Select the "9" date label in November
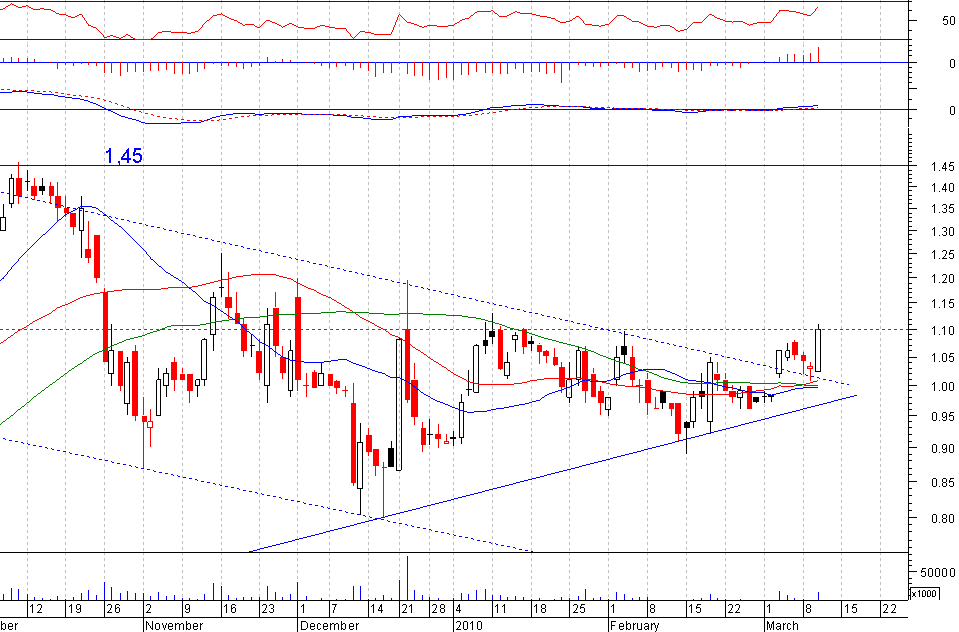This screenshot has height=632, width=959. coord(188,609)
